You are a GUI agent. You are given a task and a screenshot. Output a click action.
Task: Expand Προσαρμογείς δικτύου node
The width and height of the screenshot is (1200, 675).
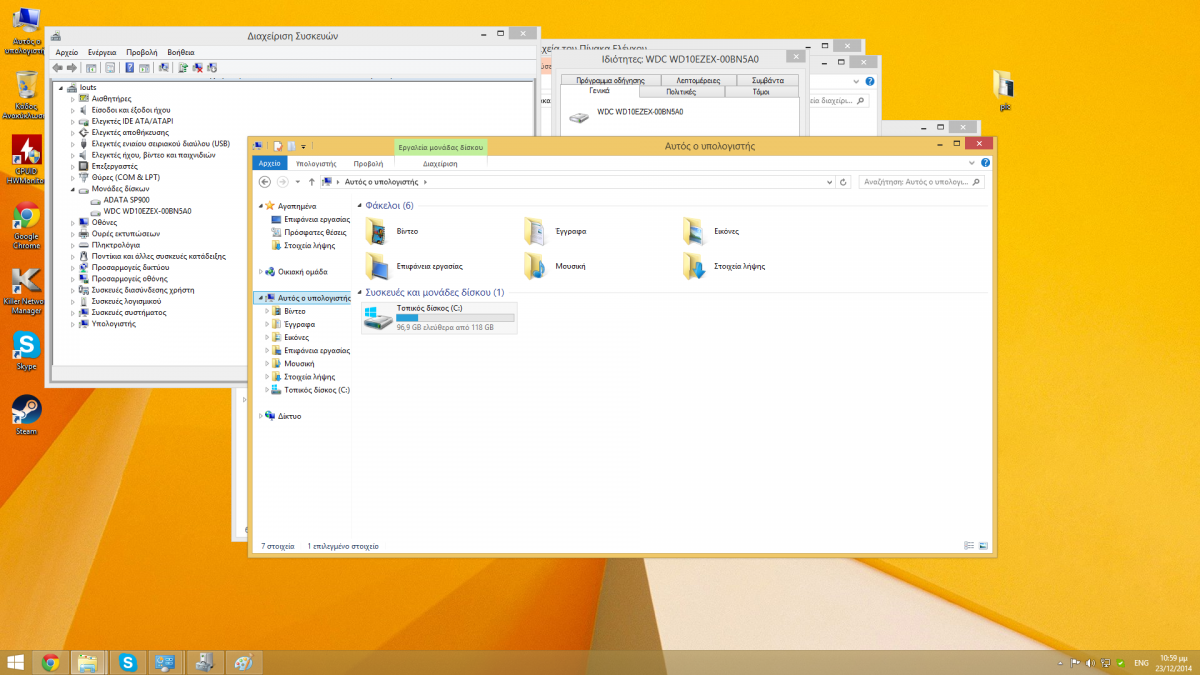coord(73,268)
